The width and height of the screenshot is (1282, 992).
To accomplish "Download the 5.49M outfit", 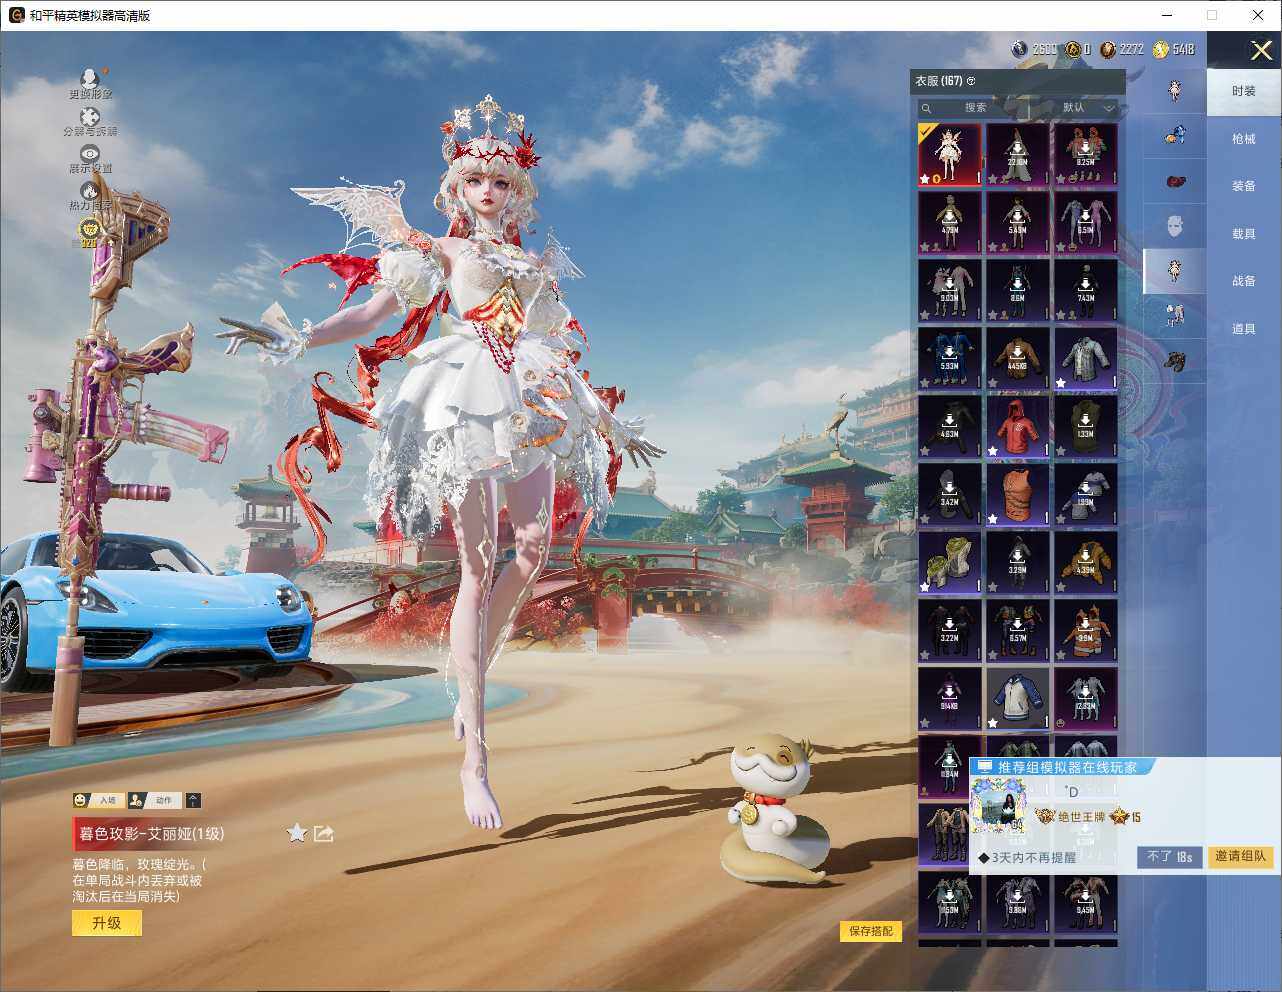I will 1017,222.
